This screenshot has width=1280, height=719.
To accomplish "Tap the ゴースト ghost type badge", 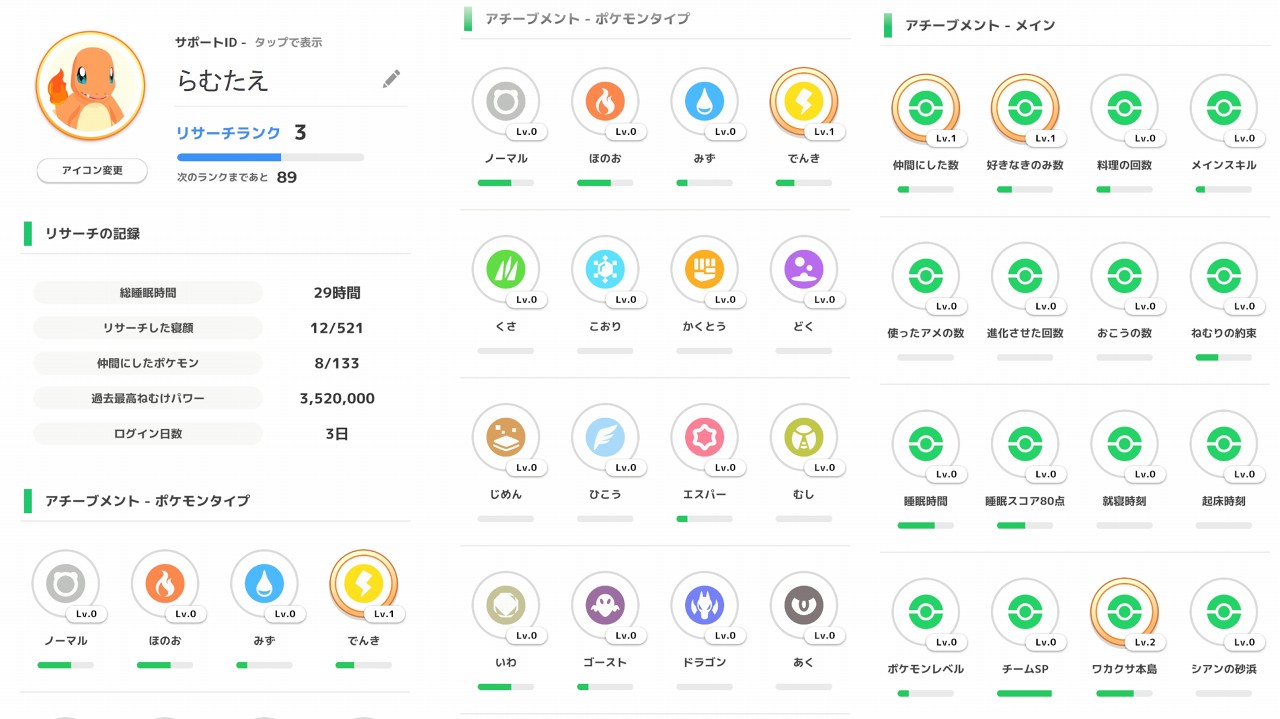I will [x=605, y=606].
